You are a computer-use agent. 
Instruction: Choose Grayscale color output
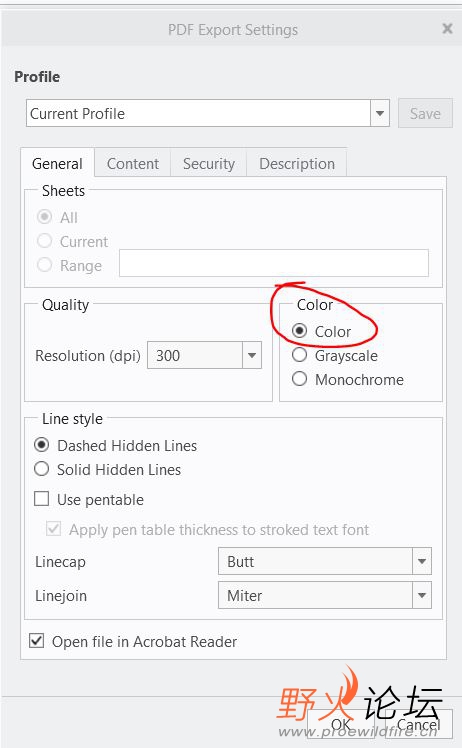coord(299,355)
